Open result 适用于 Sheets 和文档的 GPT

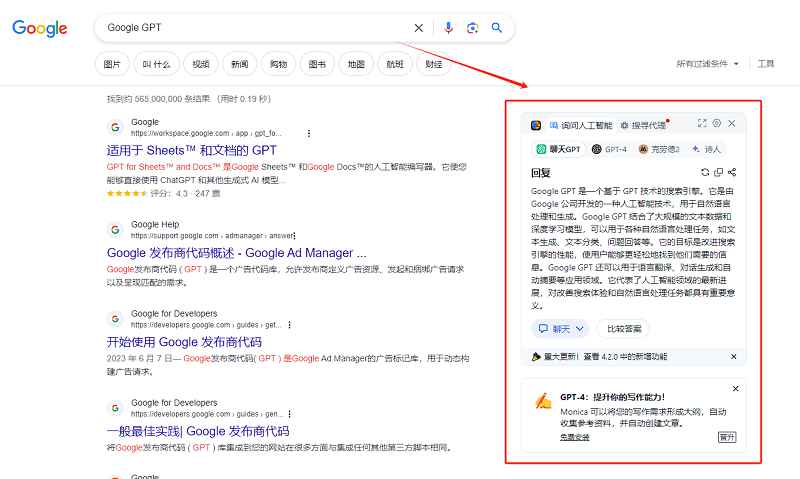(x=192, y=150)
